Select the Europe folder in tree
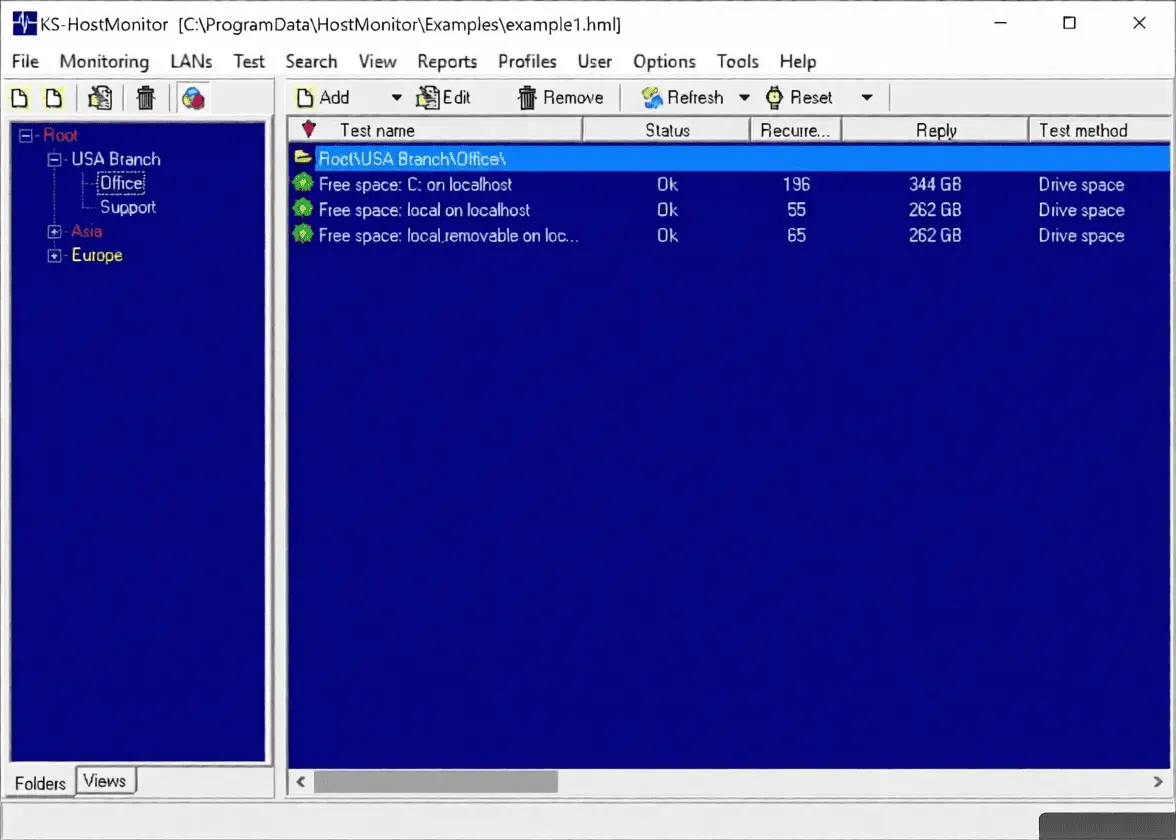The image size is (1176, 840). coord(97,255)
